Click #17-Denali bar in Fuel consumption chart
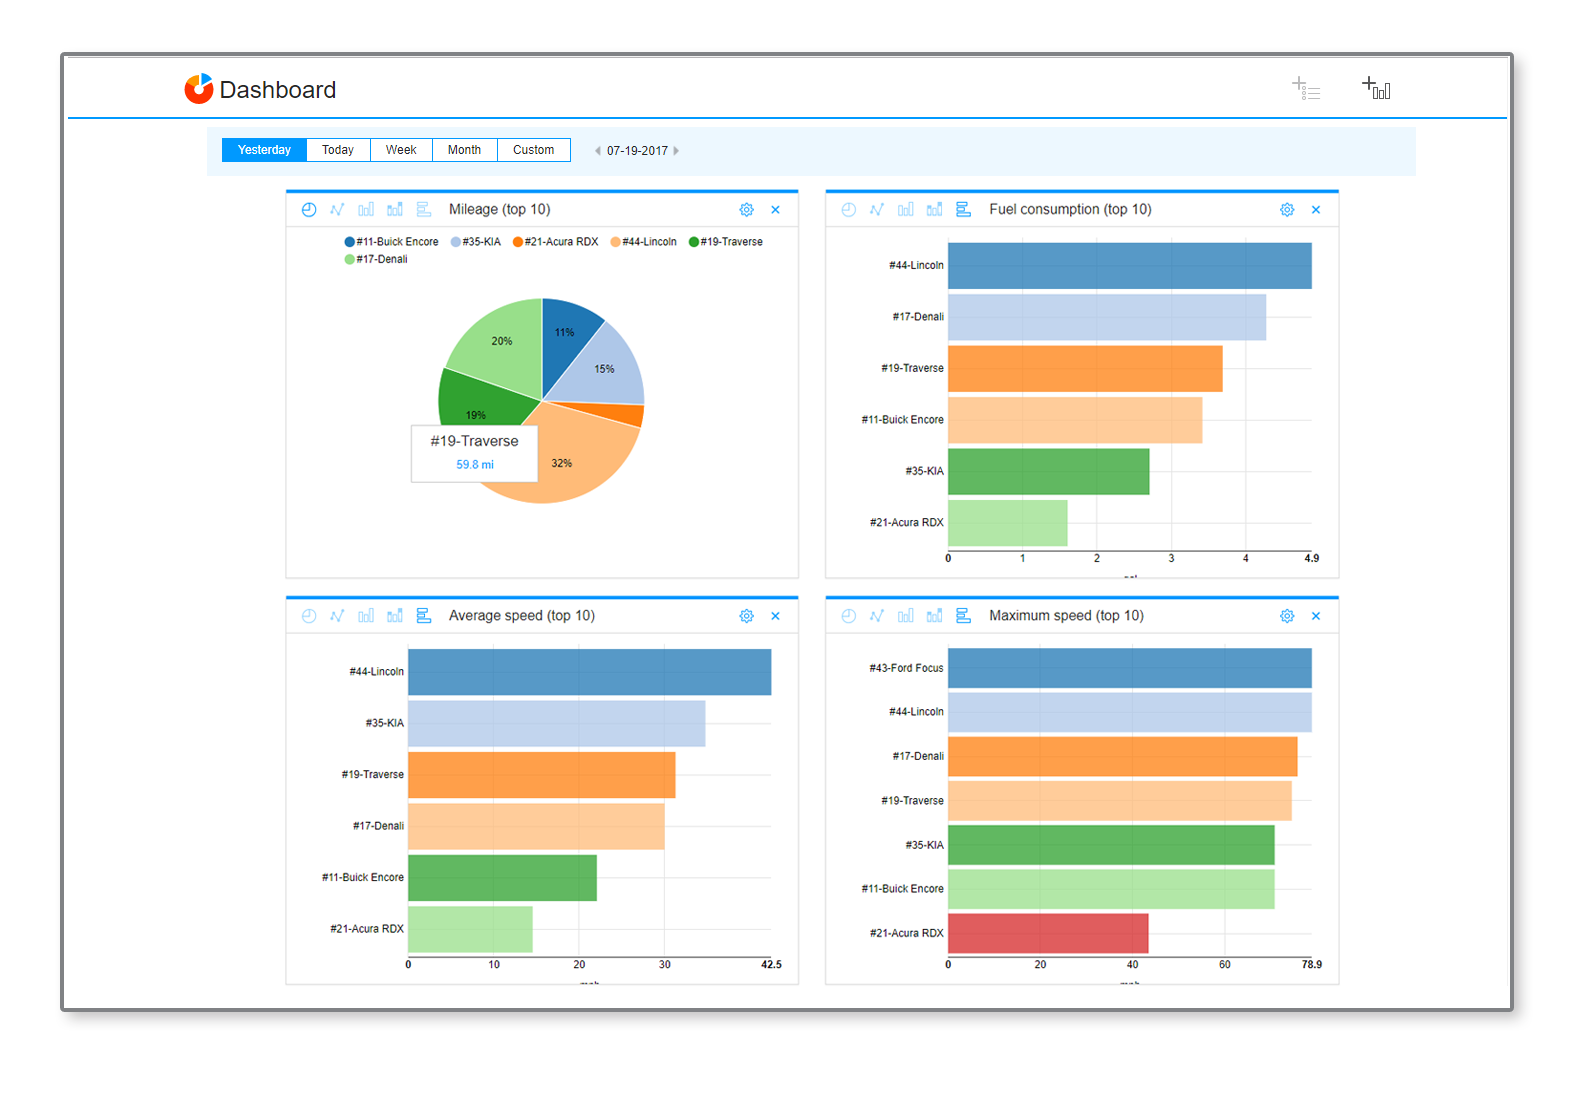 pos(1107,317)
